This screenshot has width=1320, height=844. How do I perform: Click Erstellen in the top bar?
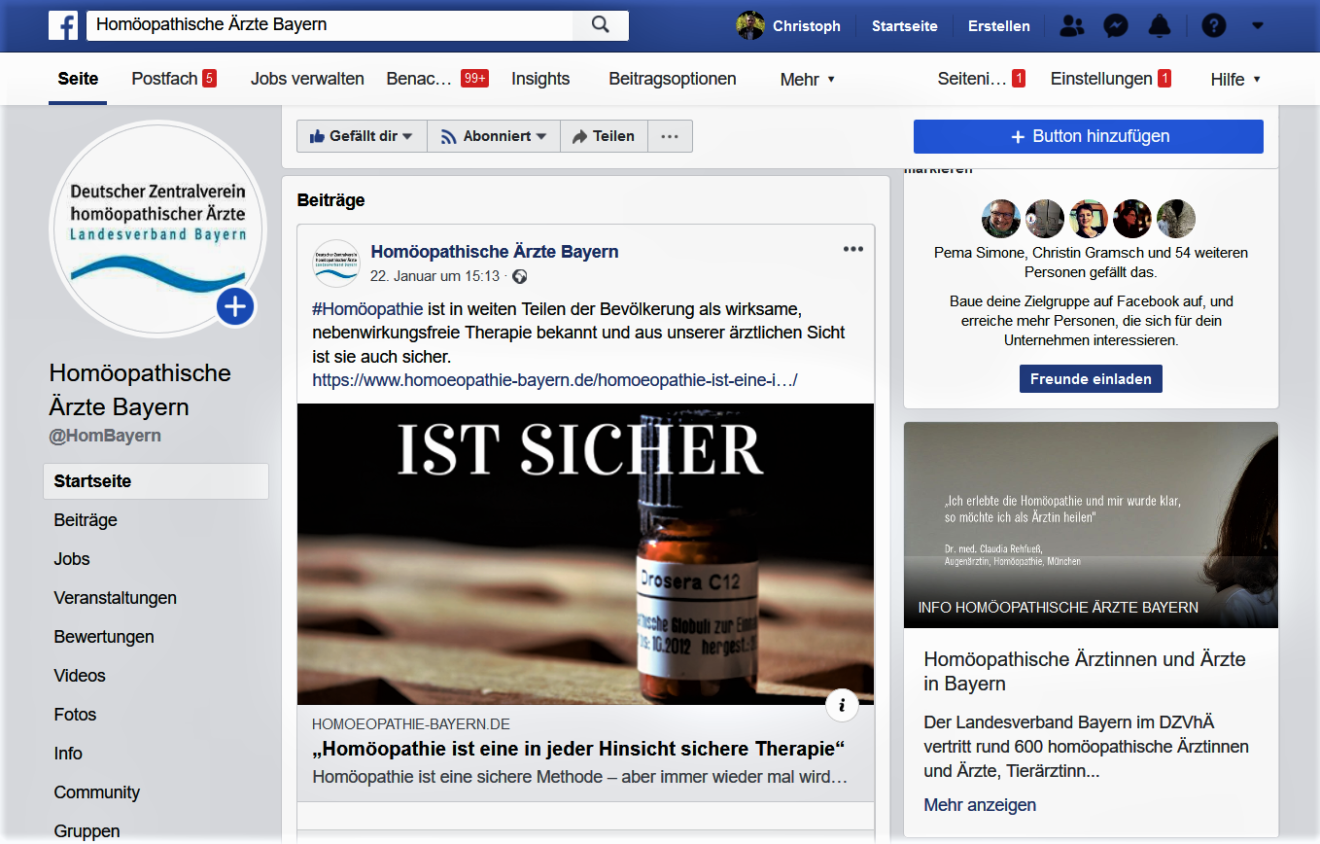tap(999, 26)
